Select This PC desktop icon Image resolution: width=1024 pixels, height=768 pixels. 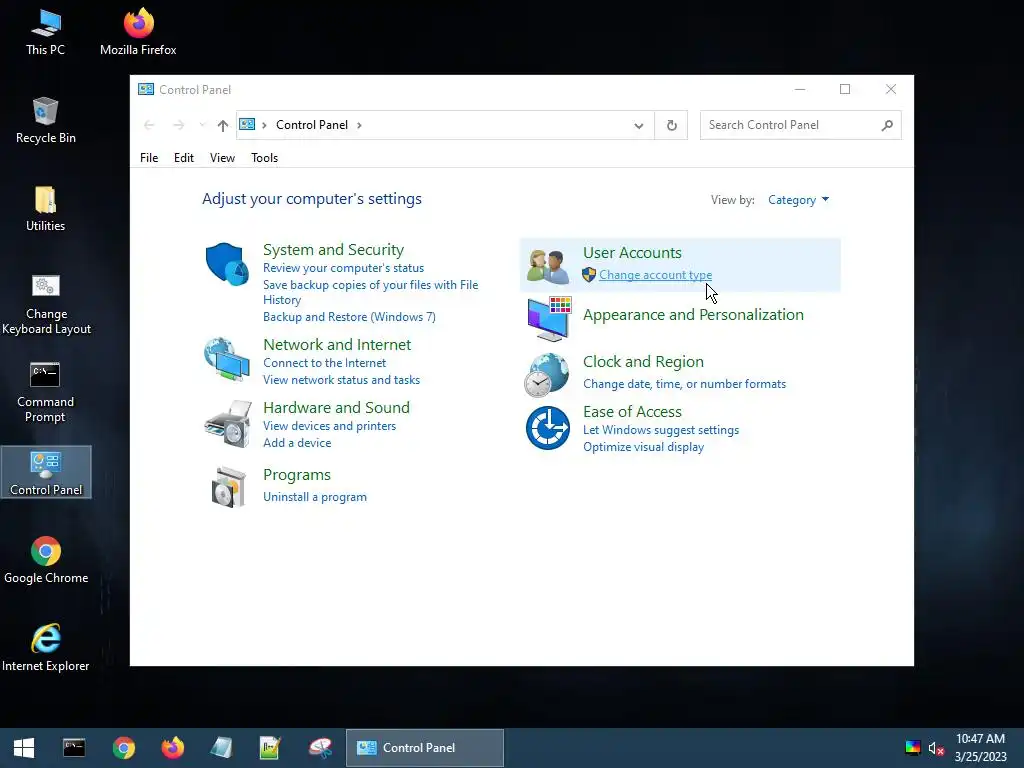pyautogui.click(x=45, y=32)
